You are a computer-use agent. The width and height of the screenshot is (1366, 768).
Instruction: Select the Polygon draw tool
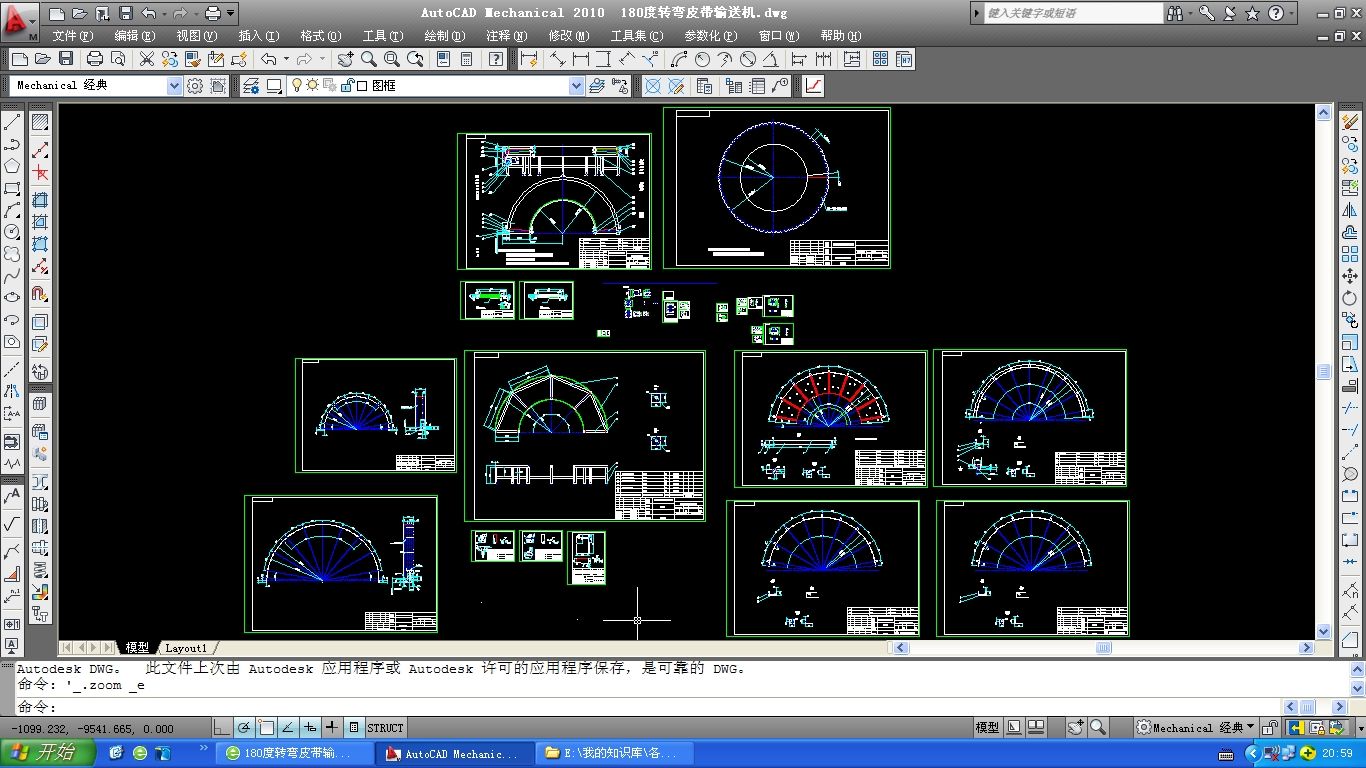(12, 166)
